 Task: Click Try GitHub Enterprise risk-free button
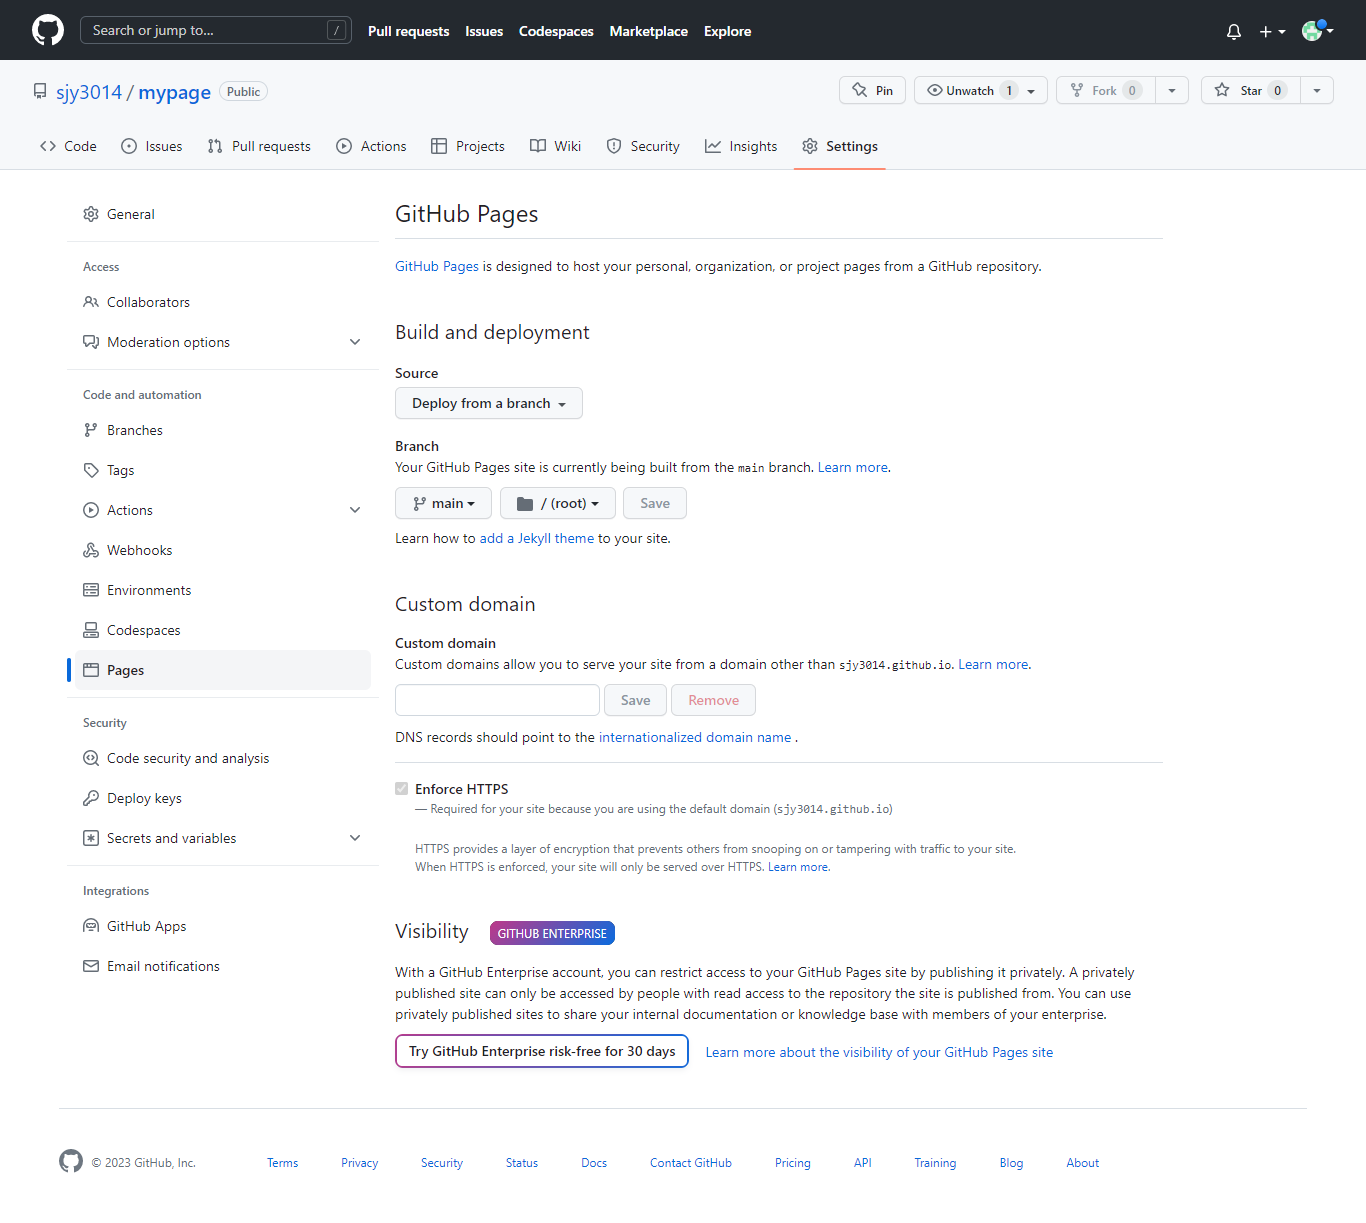(x=542, y=1051)
